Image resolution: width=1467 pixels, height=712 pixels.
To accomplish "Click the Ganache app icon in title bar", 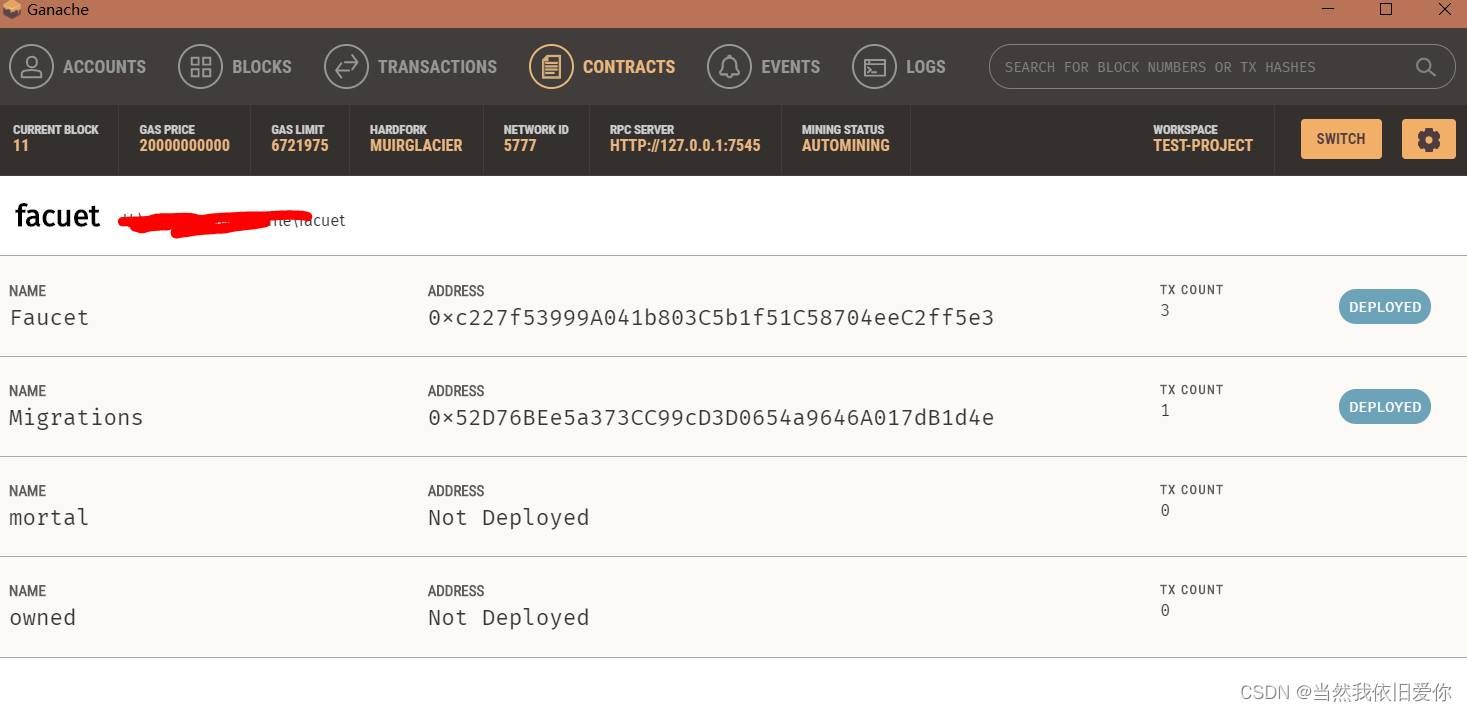I will [12, 10].
